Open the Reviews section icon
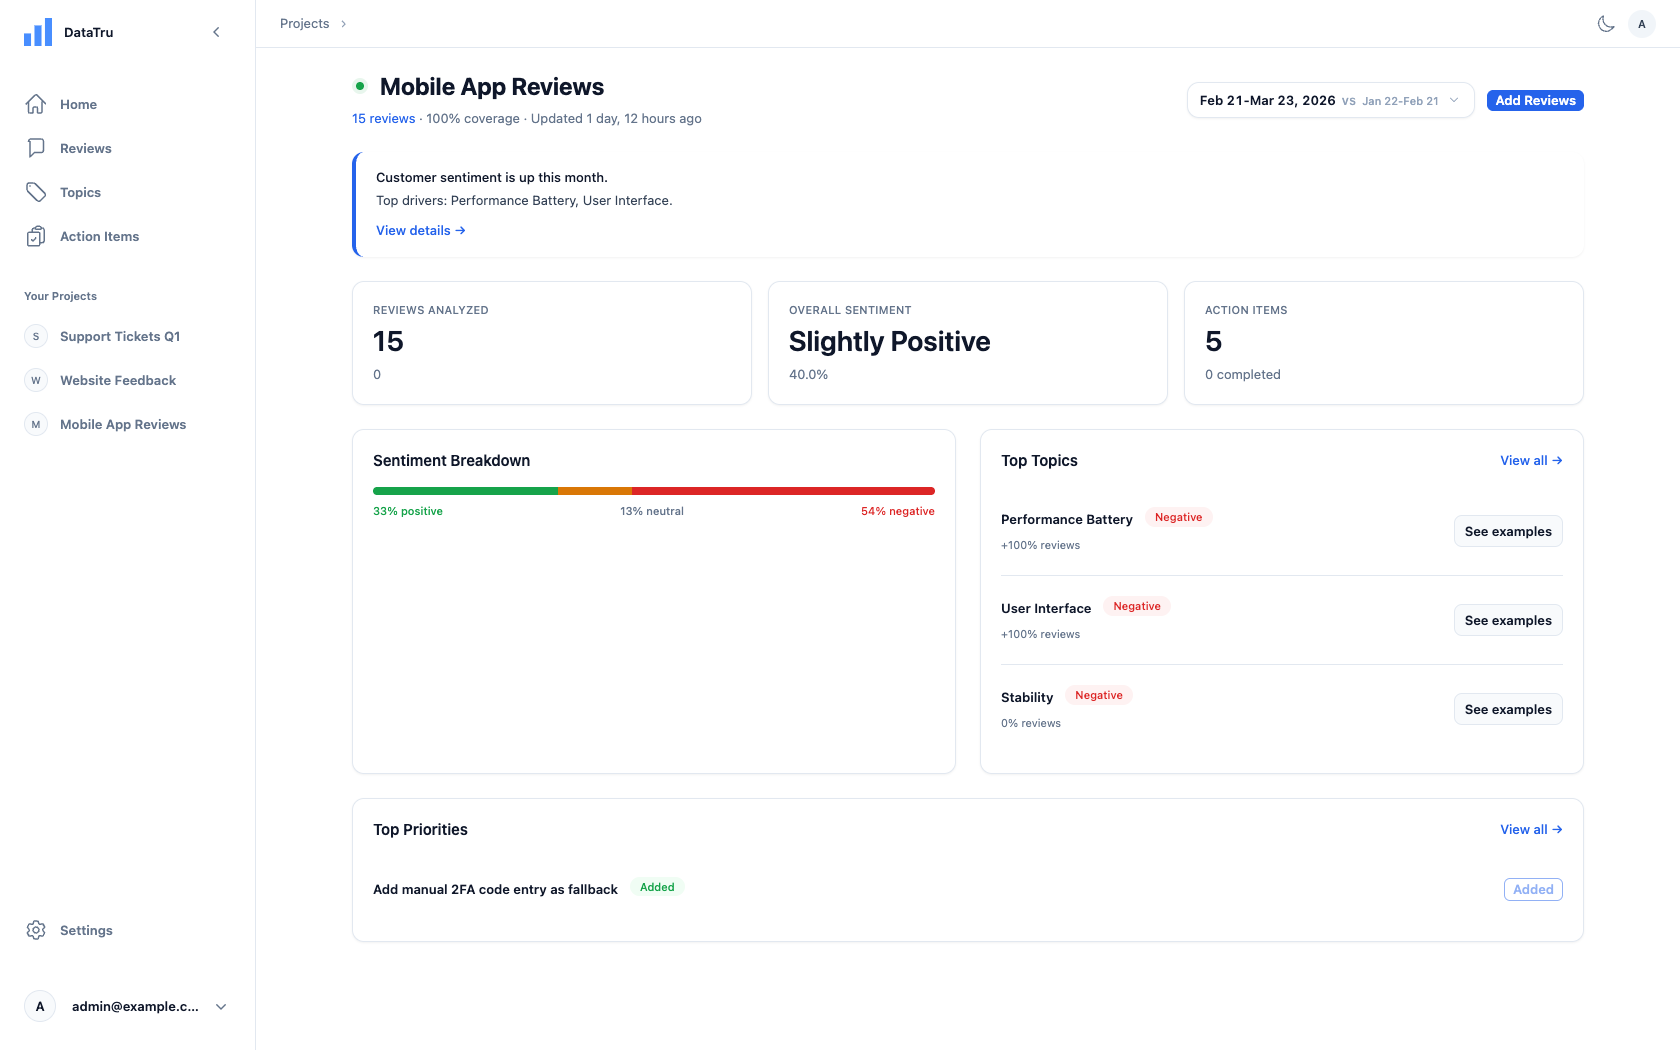 click(36, 148)
